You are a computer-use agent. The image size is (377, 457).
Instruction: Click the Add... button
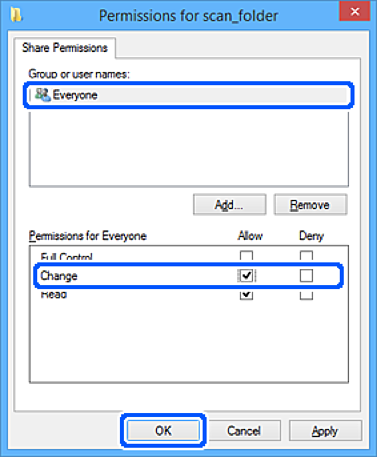coord(229,205)
